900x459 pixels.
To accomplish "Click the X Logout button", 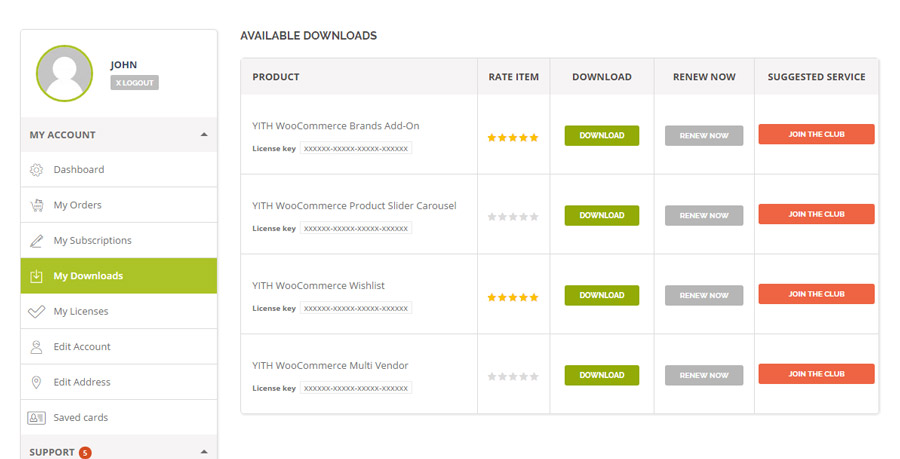I will point(135,83).
